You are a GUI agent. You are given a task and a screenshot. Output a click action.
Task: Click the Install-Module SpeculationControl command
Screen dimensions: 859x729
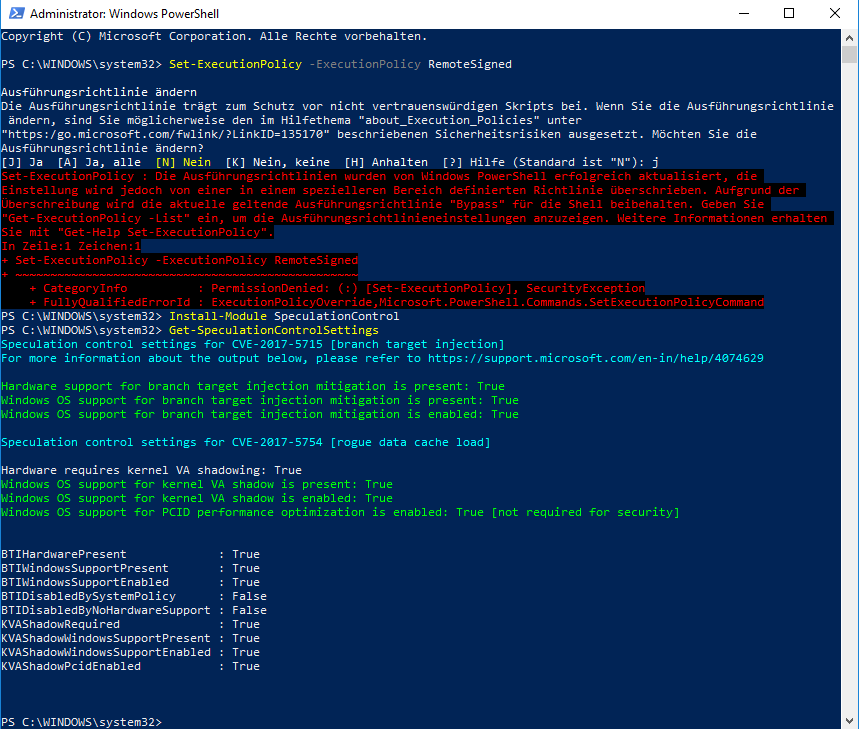284,316
